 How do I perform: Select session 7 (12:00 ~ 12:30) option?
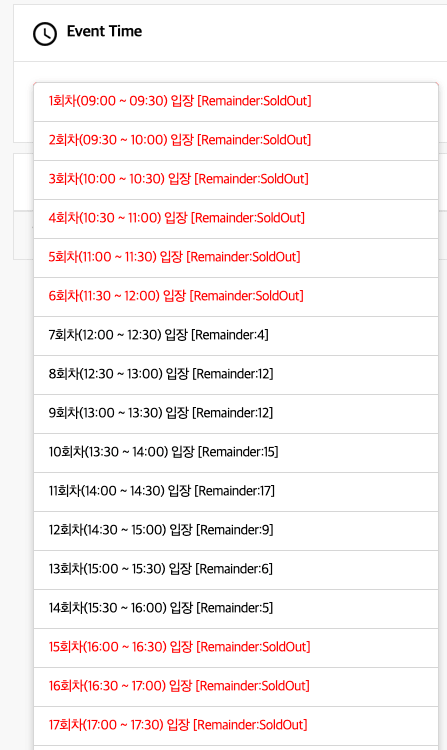236,336
